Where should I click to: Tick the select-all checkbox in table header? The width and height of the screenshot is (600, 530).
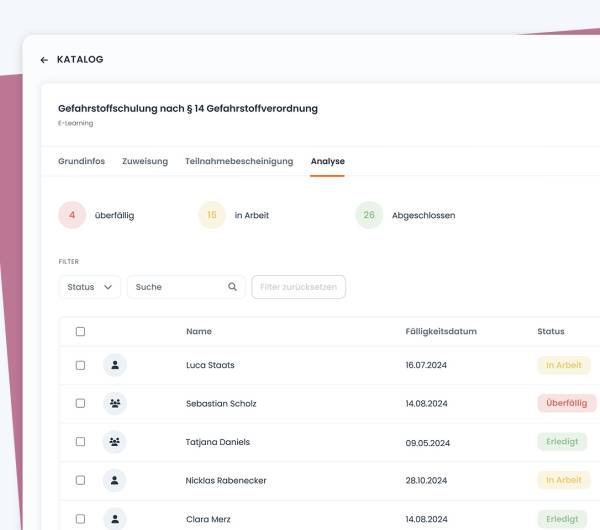[80, 331]
